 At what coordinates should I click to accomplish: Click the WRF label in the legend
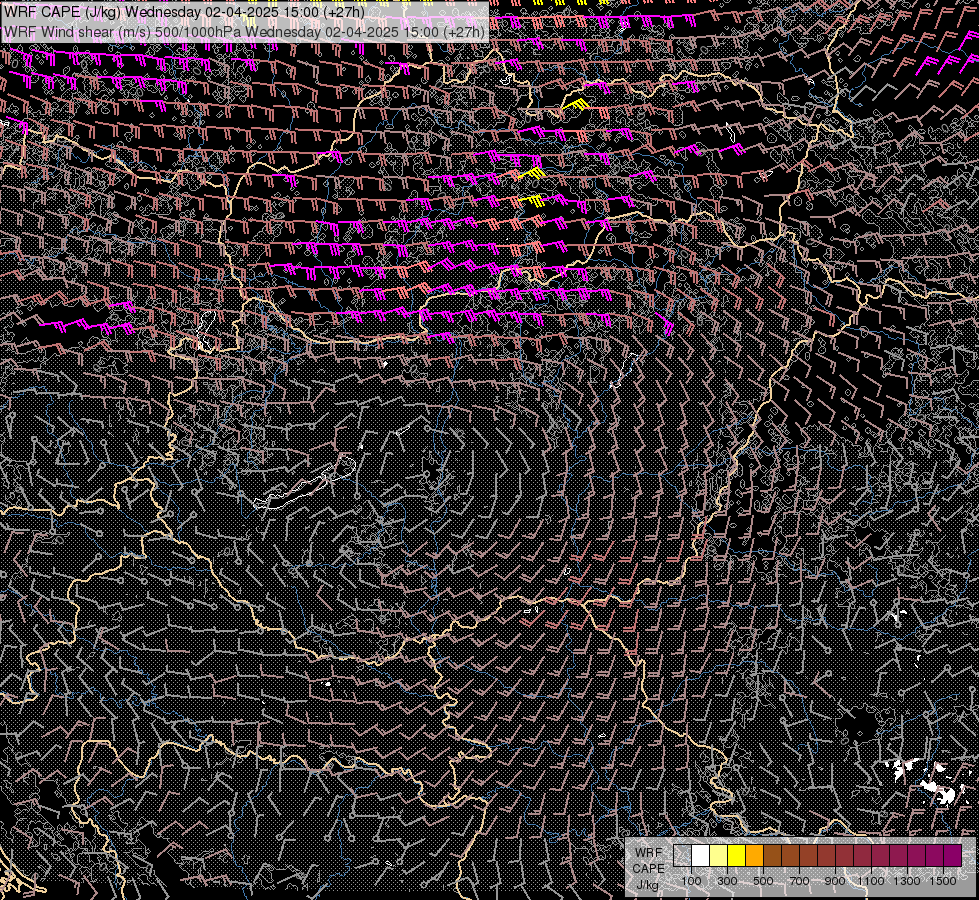[649, 853]
